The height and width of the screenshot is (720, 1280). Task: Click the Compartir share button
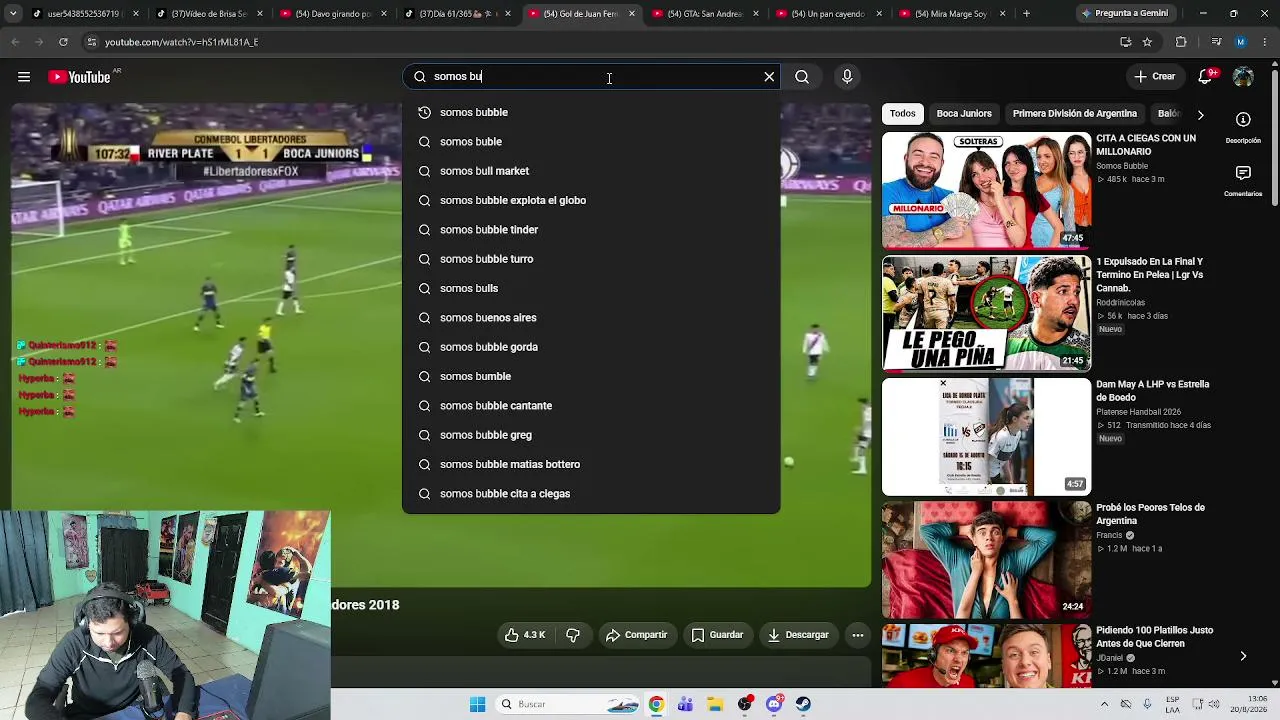pos(636,635)
